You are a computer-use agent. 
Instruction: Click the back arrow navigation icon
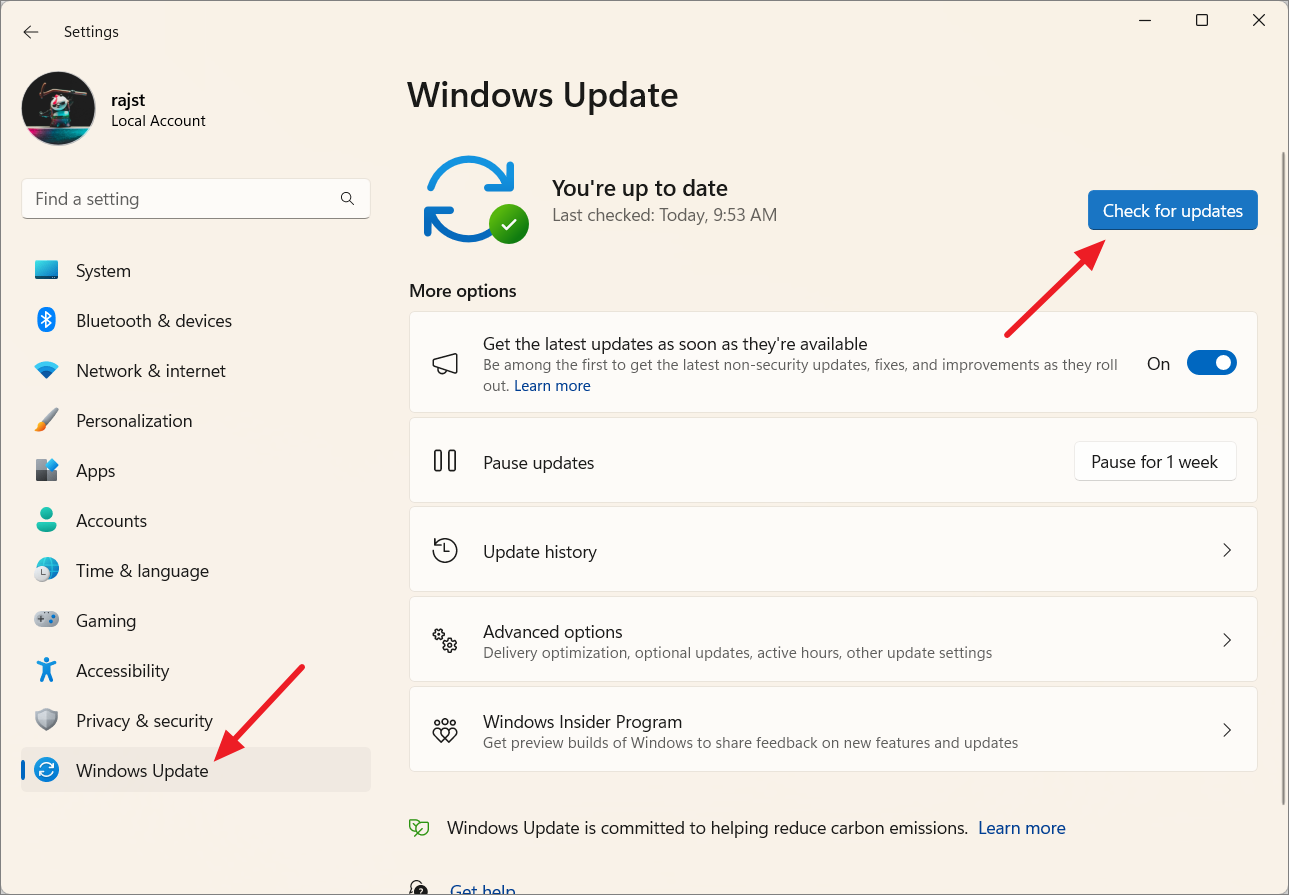(30, 31)
